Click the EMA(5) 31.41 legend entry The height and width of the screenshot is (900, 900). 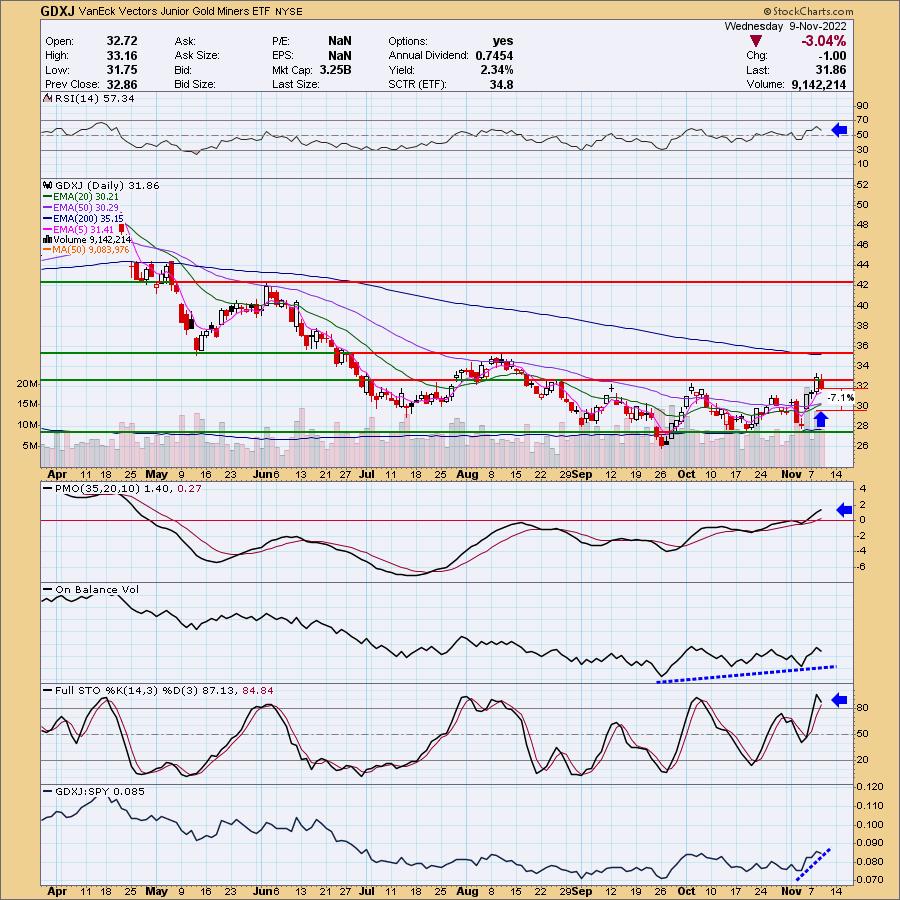(x=83, y=229)
